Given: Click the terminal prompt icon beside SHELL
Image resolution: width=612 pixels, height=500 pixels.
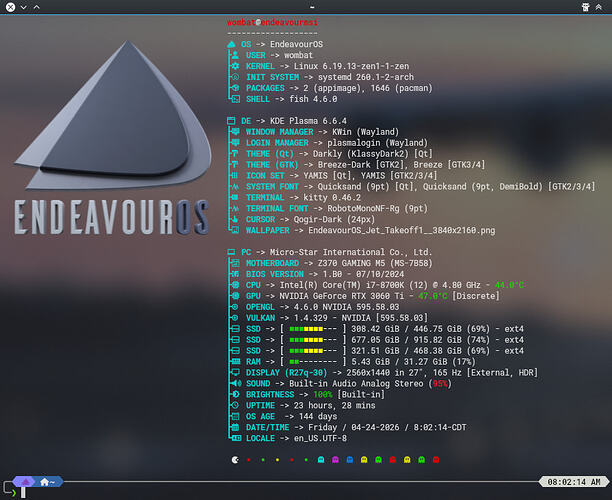Looking at the screenshot, I should pyautogui.click(x=235, y=99).
